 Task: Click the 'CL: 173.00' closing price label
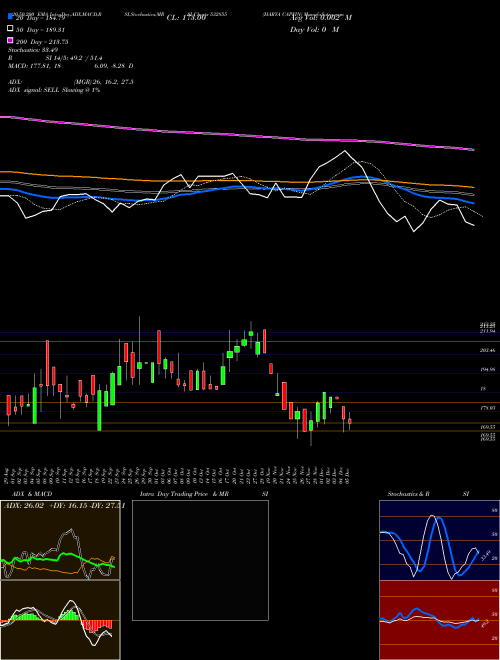tap(186, 18)
